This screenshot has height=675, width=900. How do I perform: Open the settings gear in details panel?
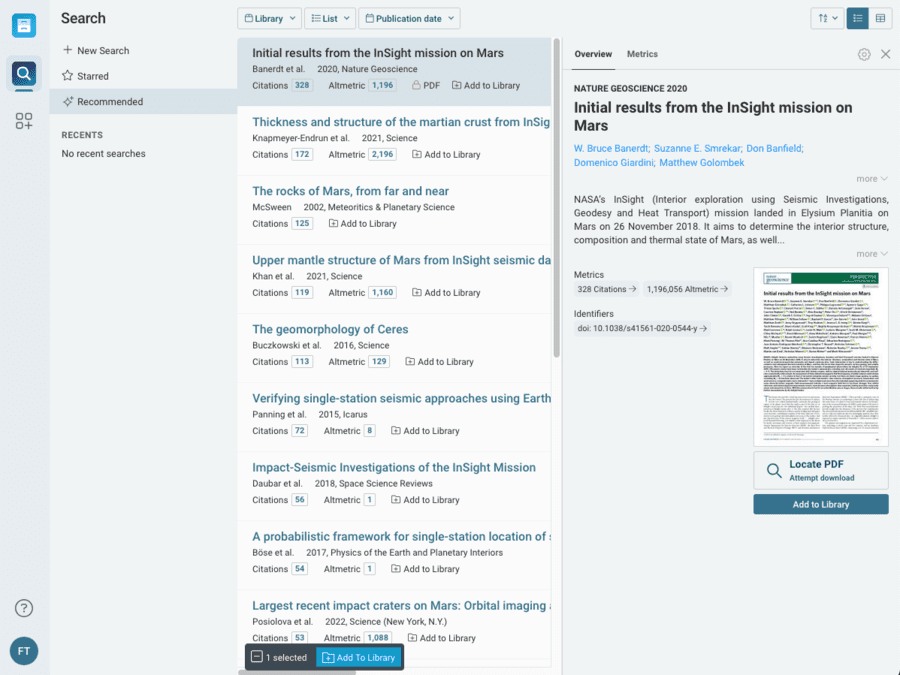tap(864, 54)
